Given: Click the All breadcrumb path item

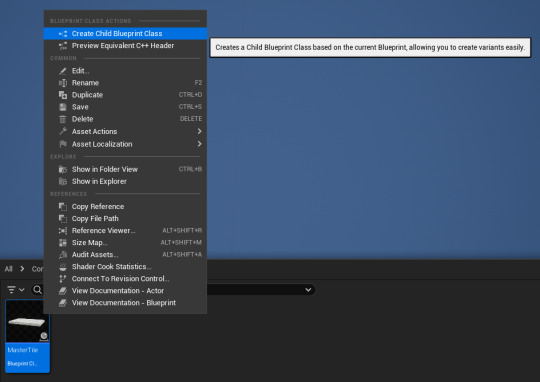Looking at the screenshot, I should tap(9, 269).
